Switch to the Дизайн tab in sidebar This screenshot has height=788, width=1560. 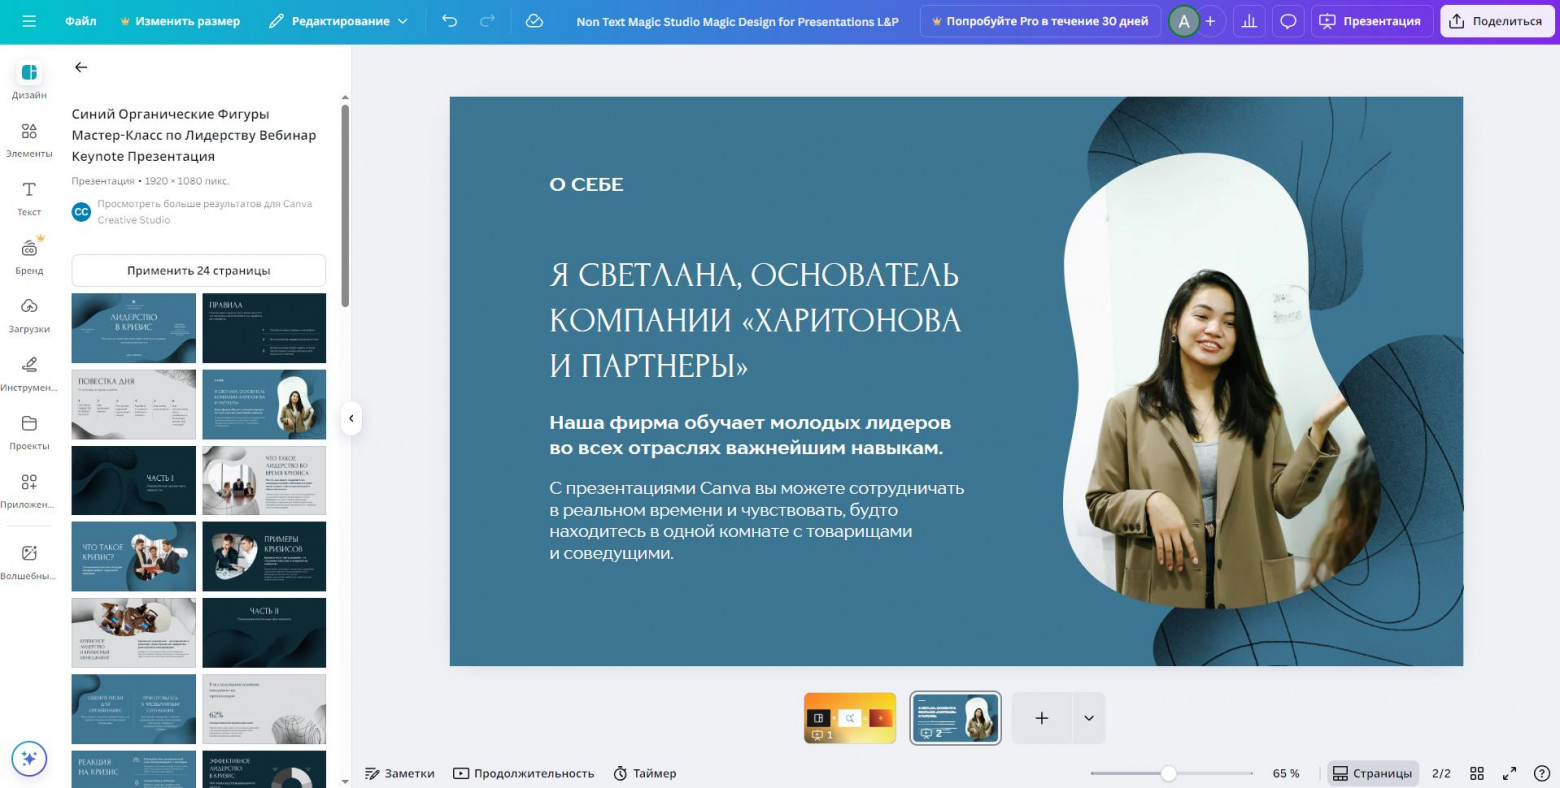pos(29,82)
